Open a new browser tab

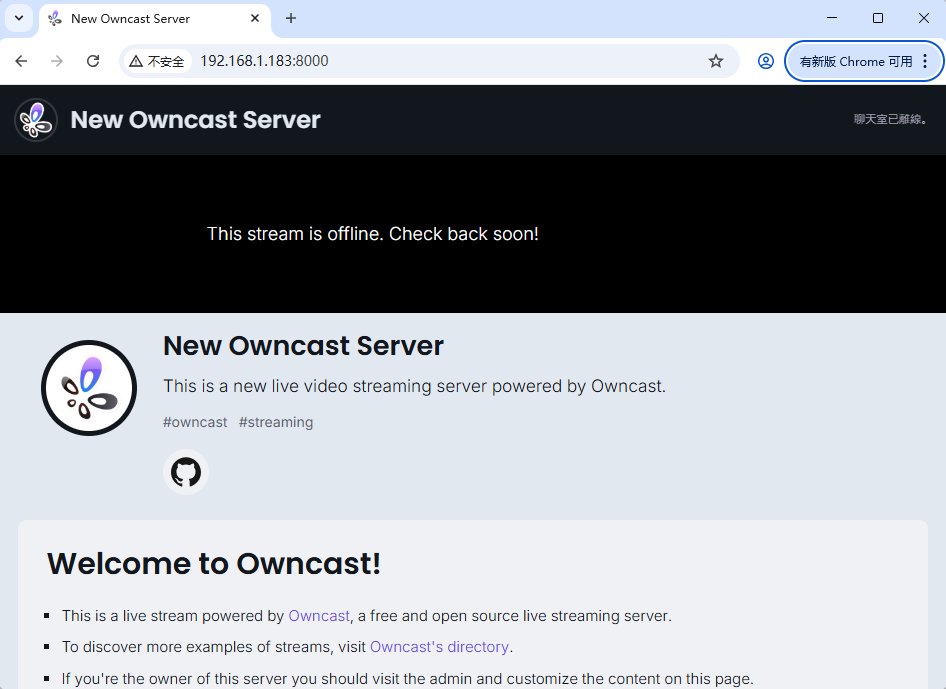pos(291,18)
